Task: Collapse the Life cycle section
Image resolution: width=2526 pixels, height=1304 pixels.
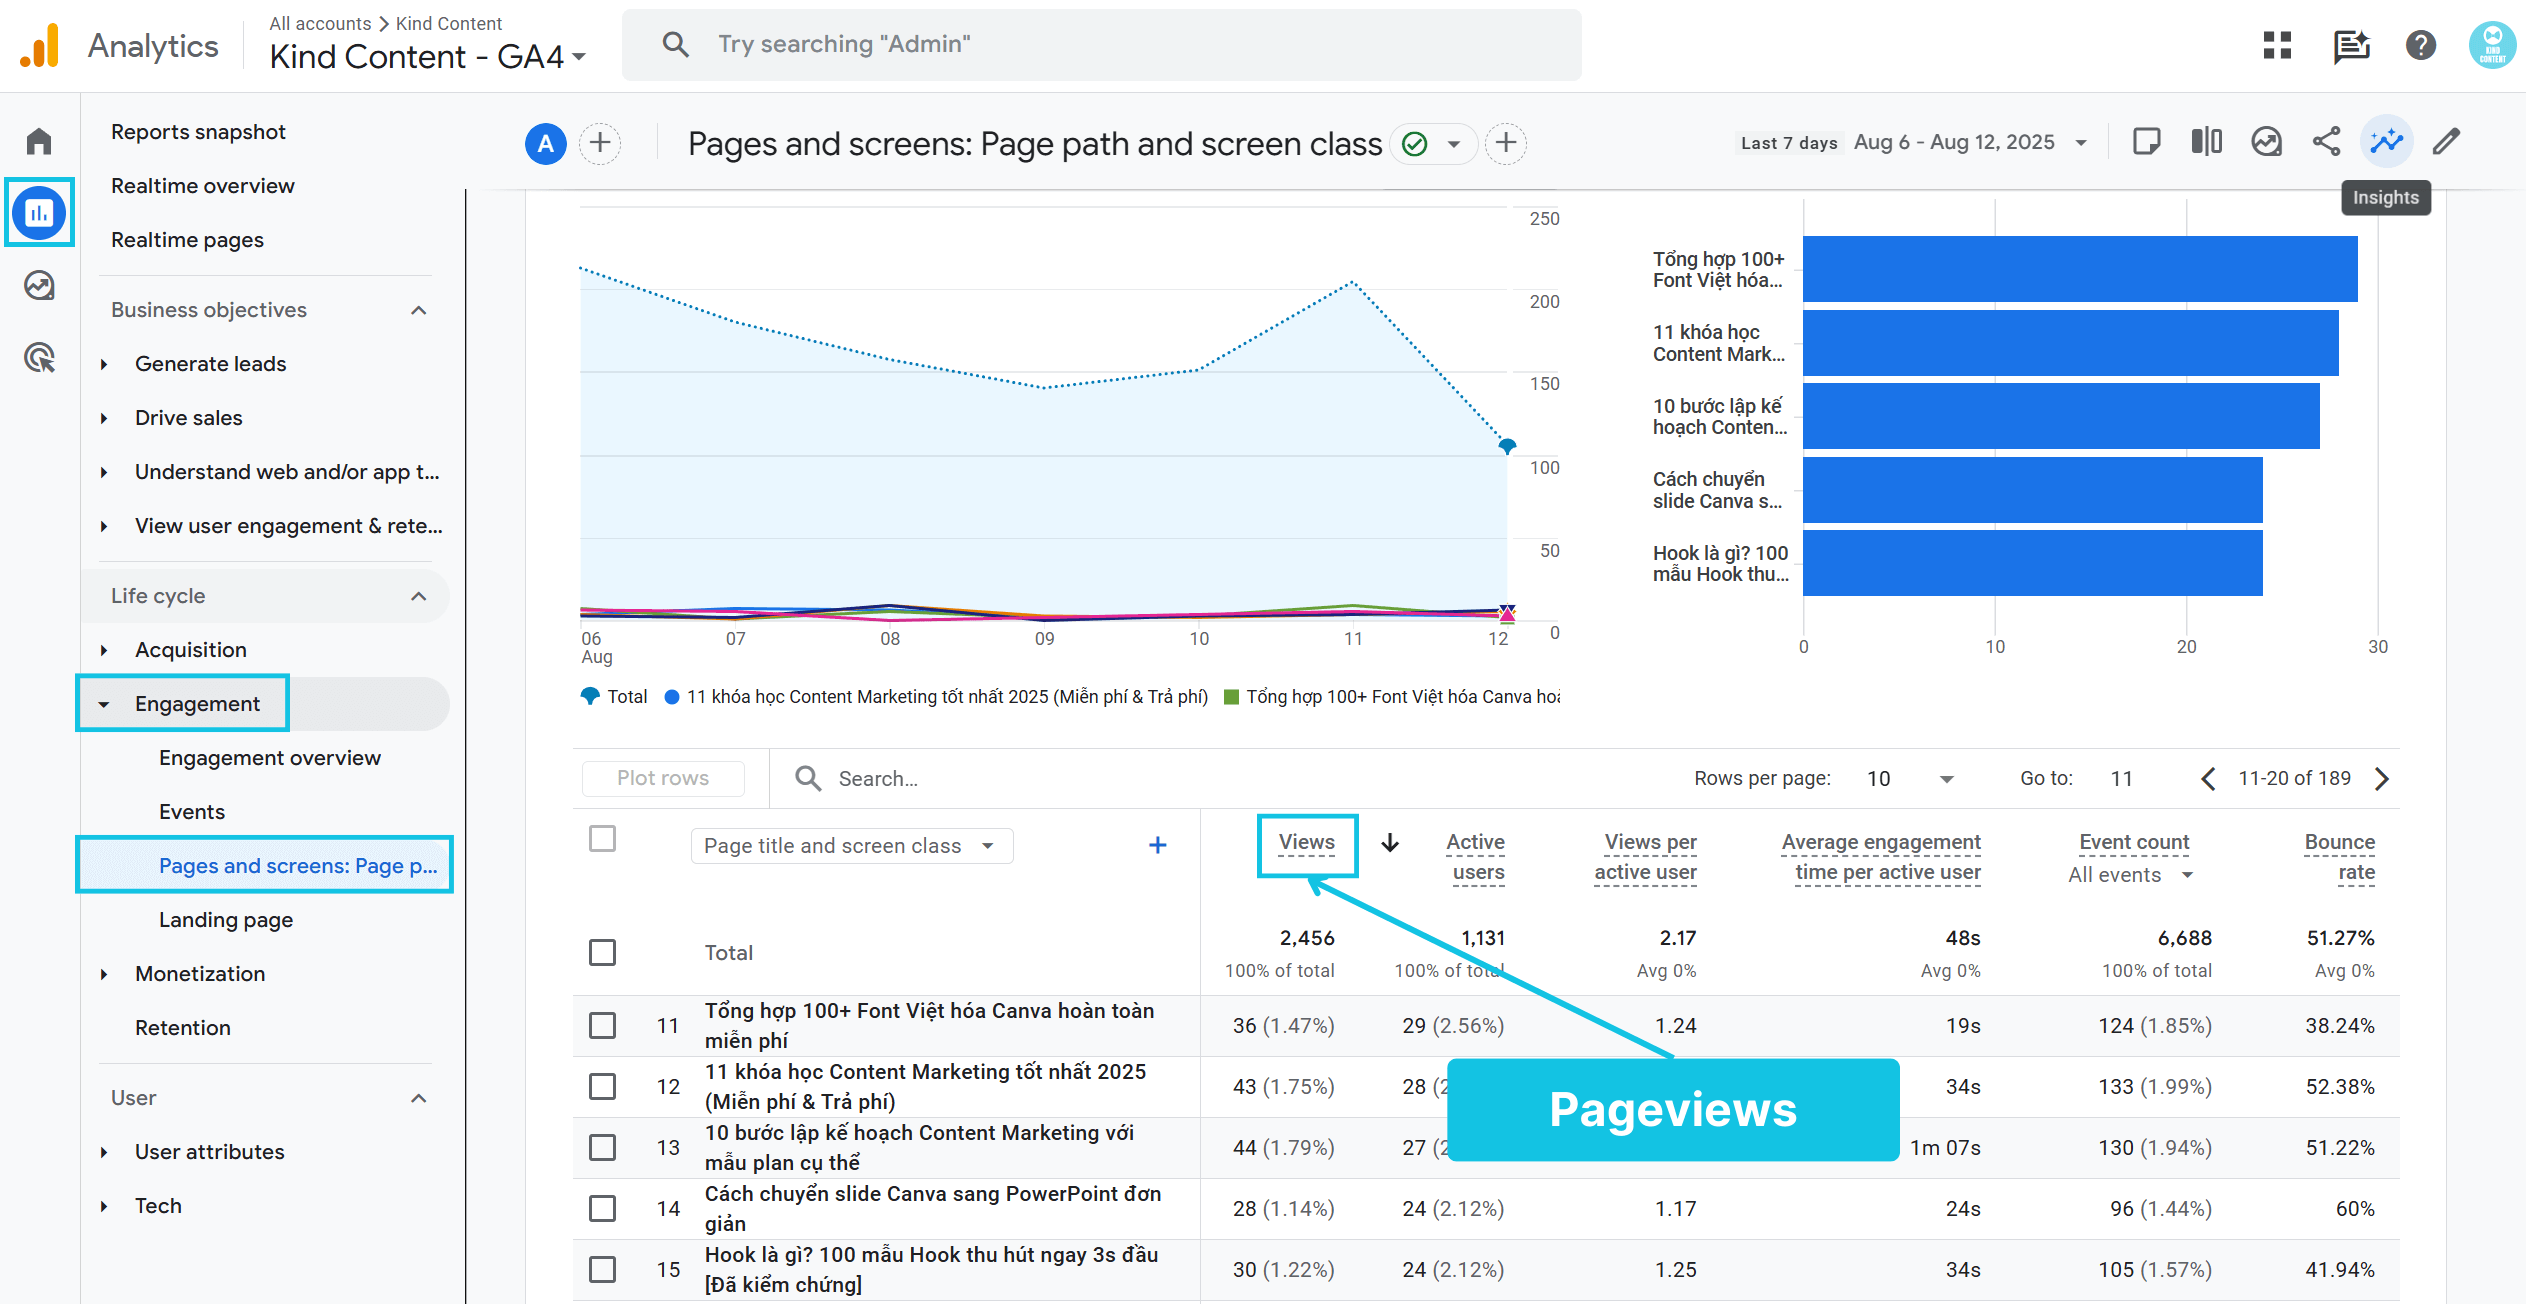Action: click(x=419, y=595)
